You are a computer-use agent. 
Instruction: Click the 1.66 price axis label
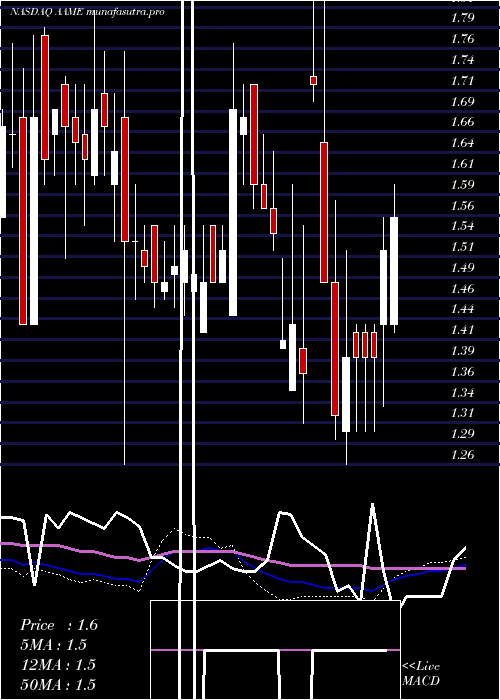[462, 122]
